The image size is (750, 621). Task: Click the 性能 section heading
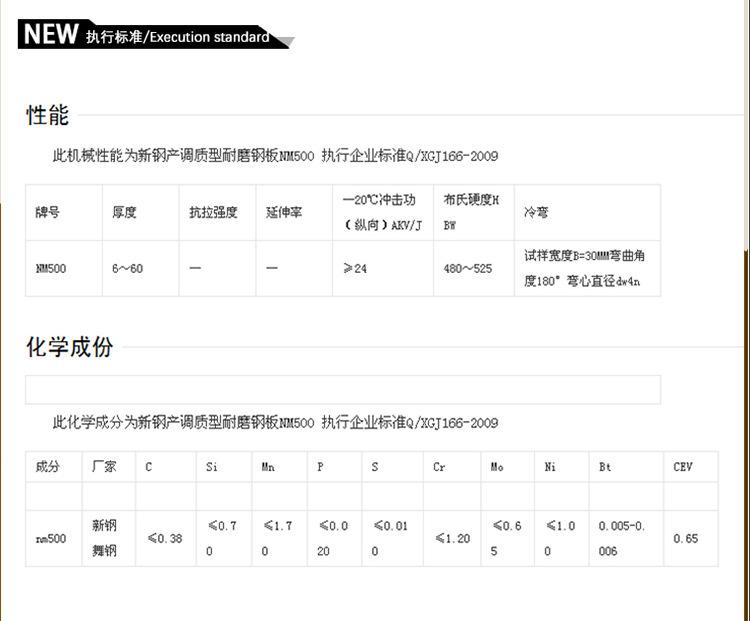click(x=47, y=116)
